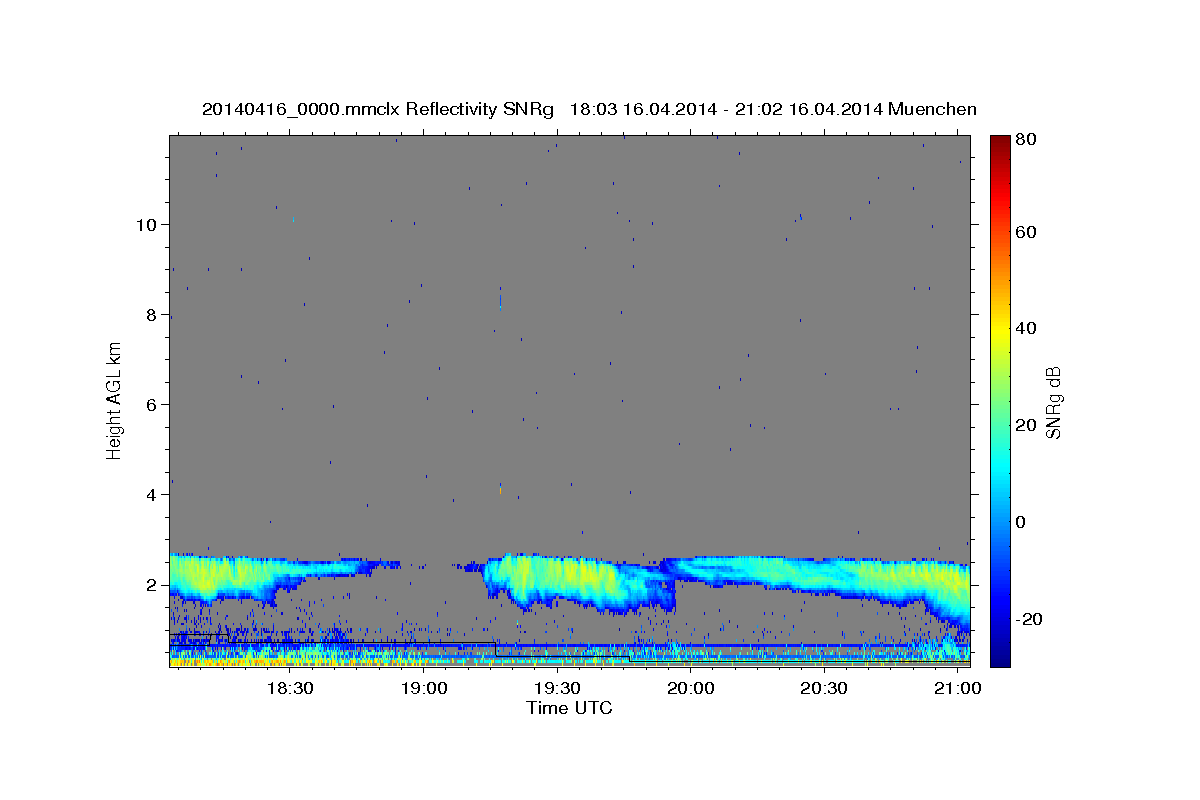1200x800 pixels.
Task: Click the 21:00 time tick label
Action: click(958, 689)
